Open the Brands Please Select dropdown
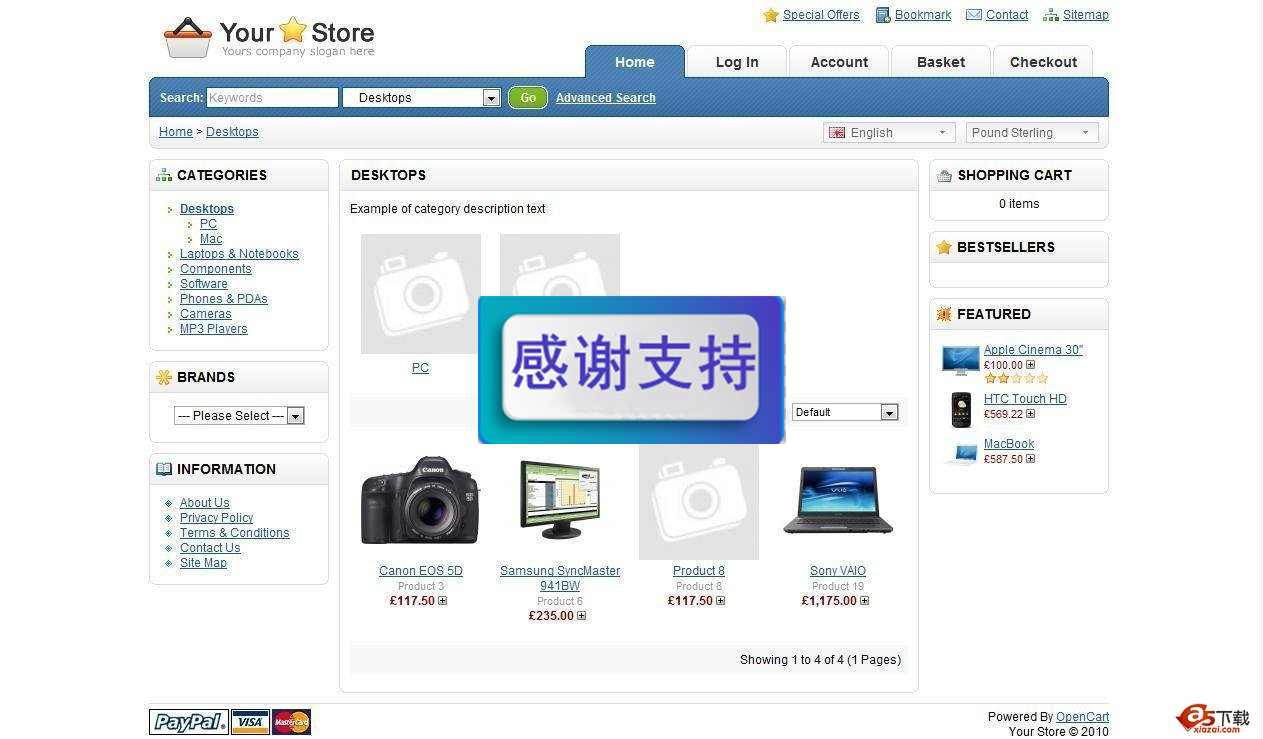 point(239,416)
